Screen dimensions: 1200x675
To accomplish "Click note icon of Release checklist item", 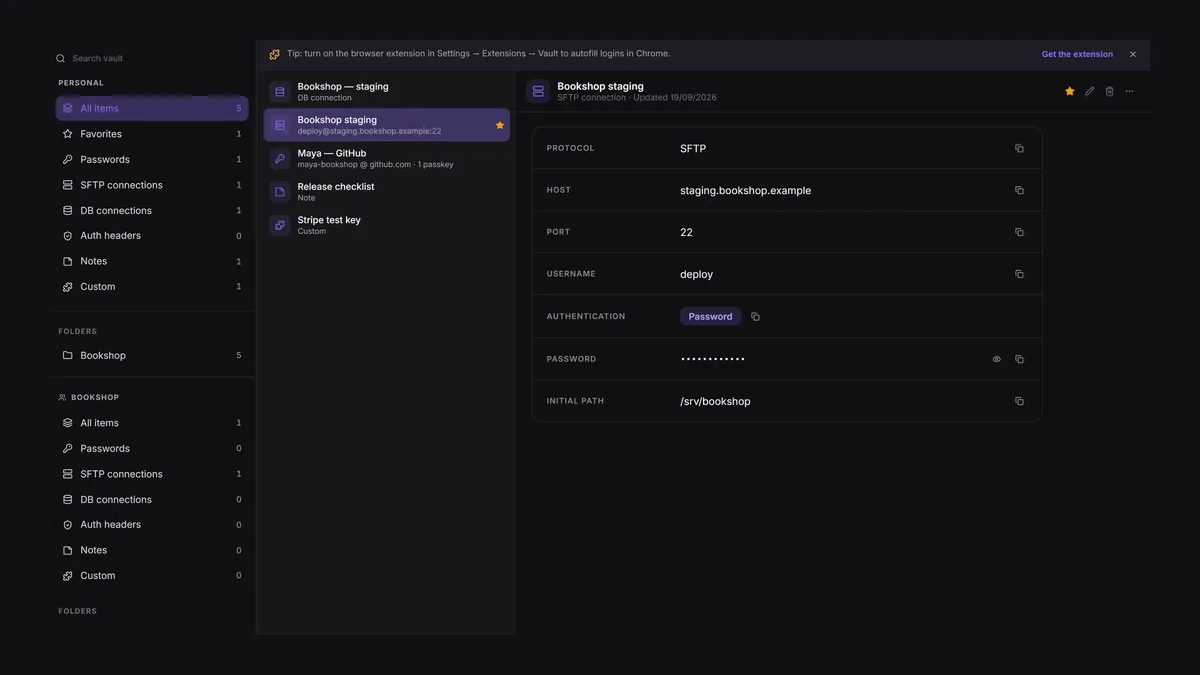I will coord(280,192).
